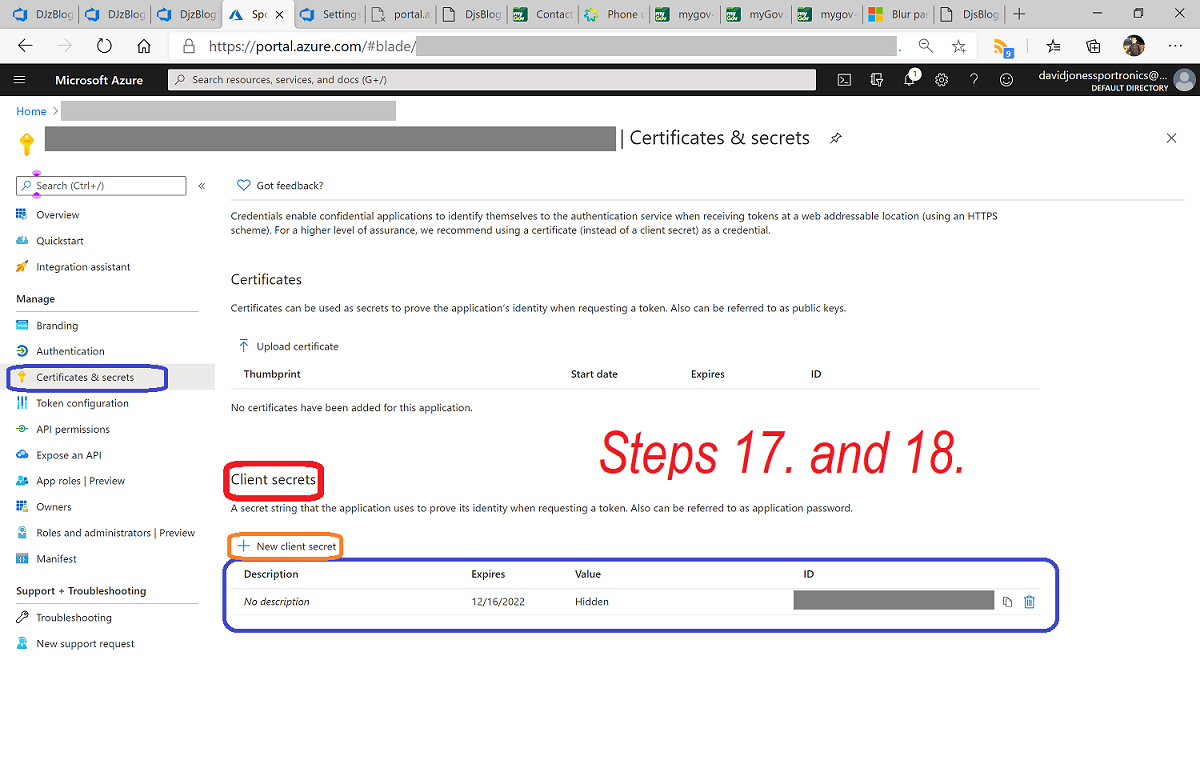Click the zoom magnifier icon in address bar

pyautogui.click(x=926, y=46)
